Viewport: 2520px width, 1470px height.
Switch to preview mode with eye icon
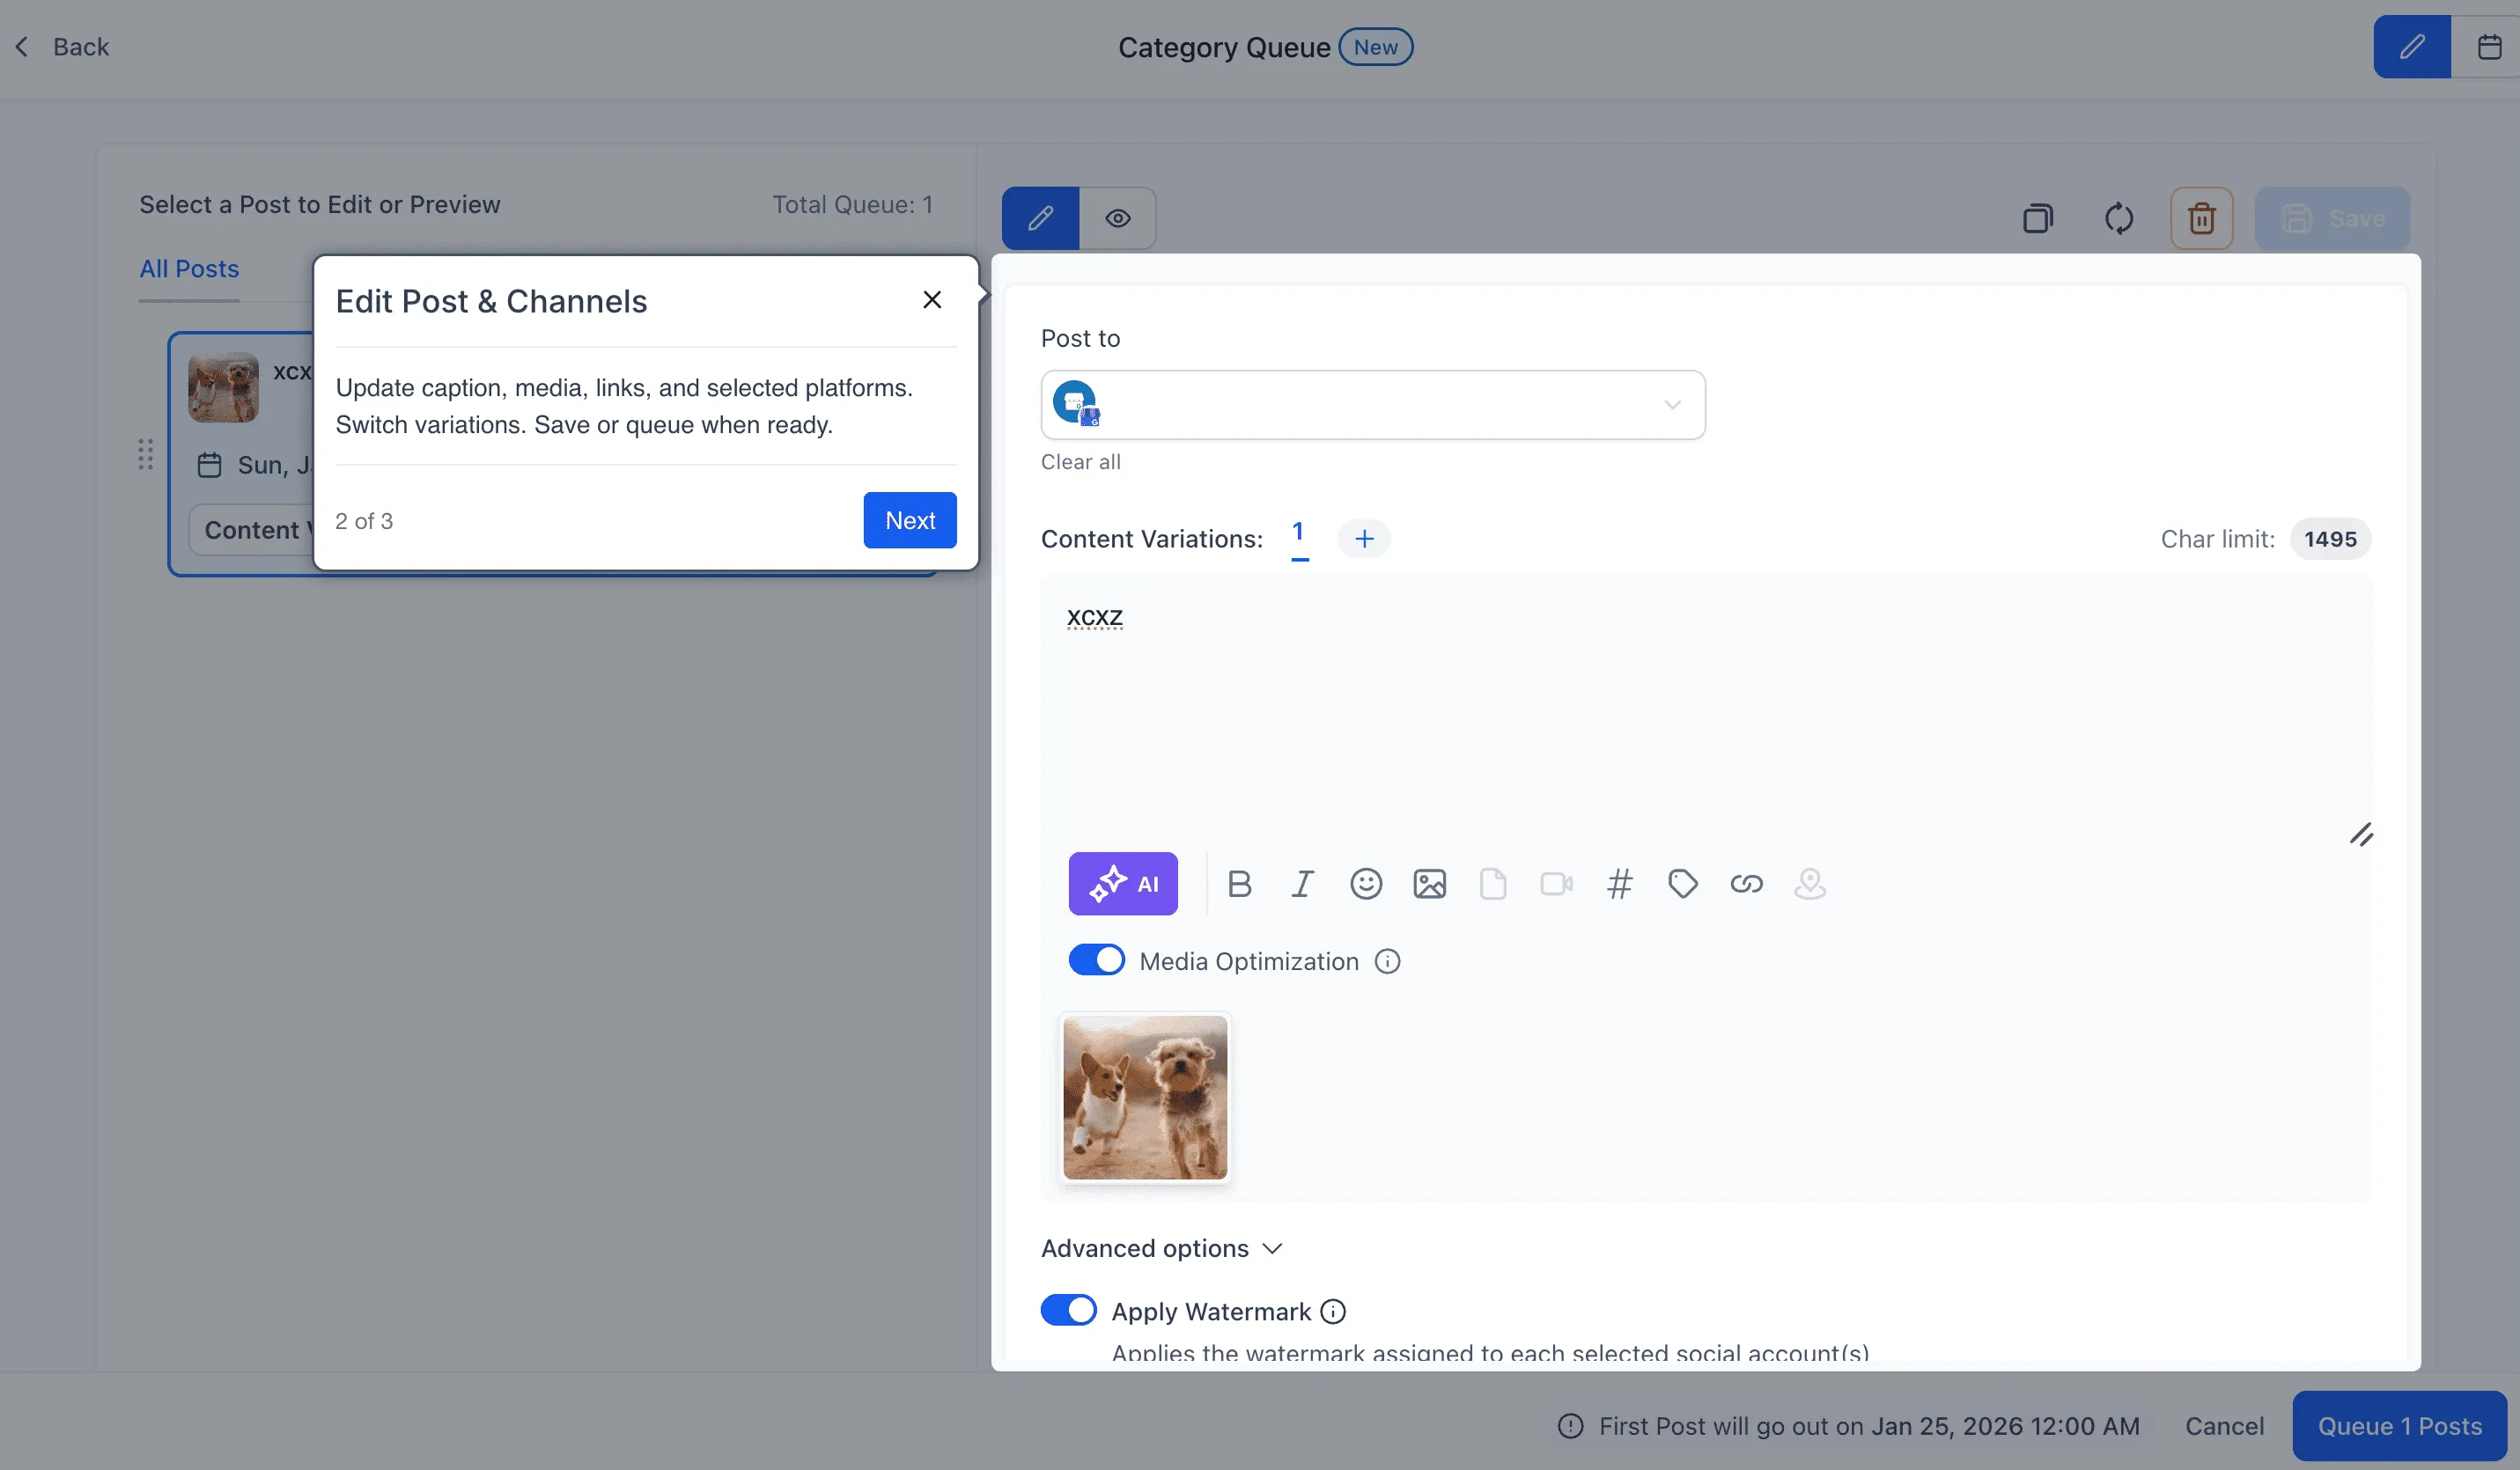(1117, 218)
